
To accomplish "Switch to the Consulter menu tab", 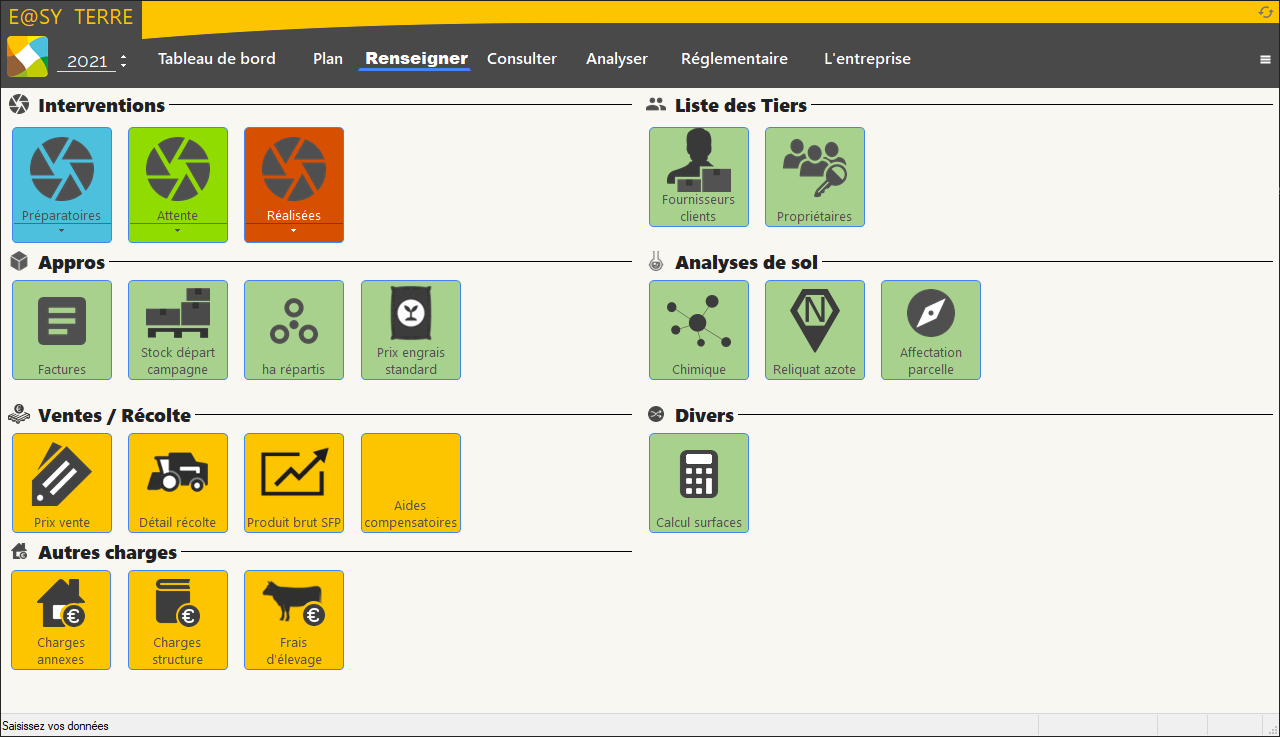I will (521, 59).
